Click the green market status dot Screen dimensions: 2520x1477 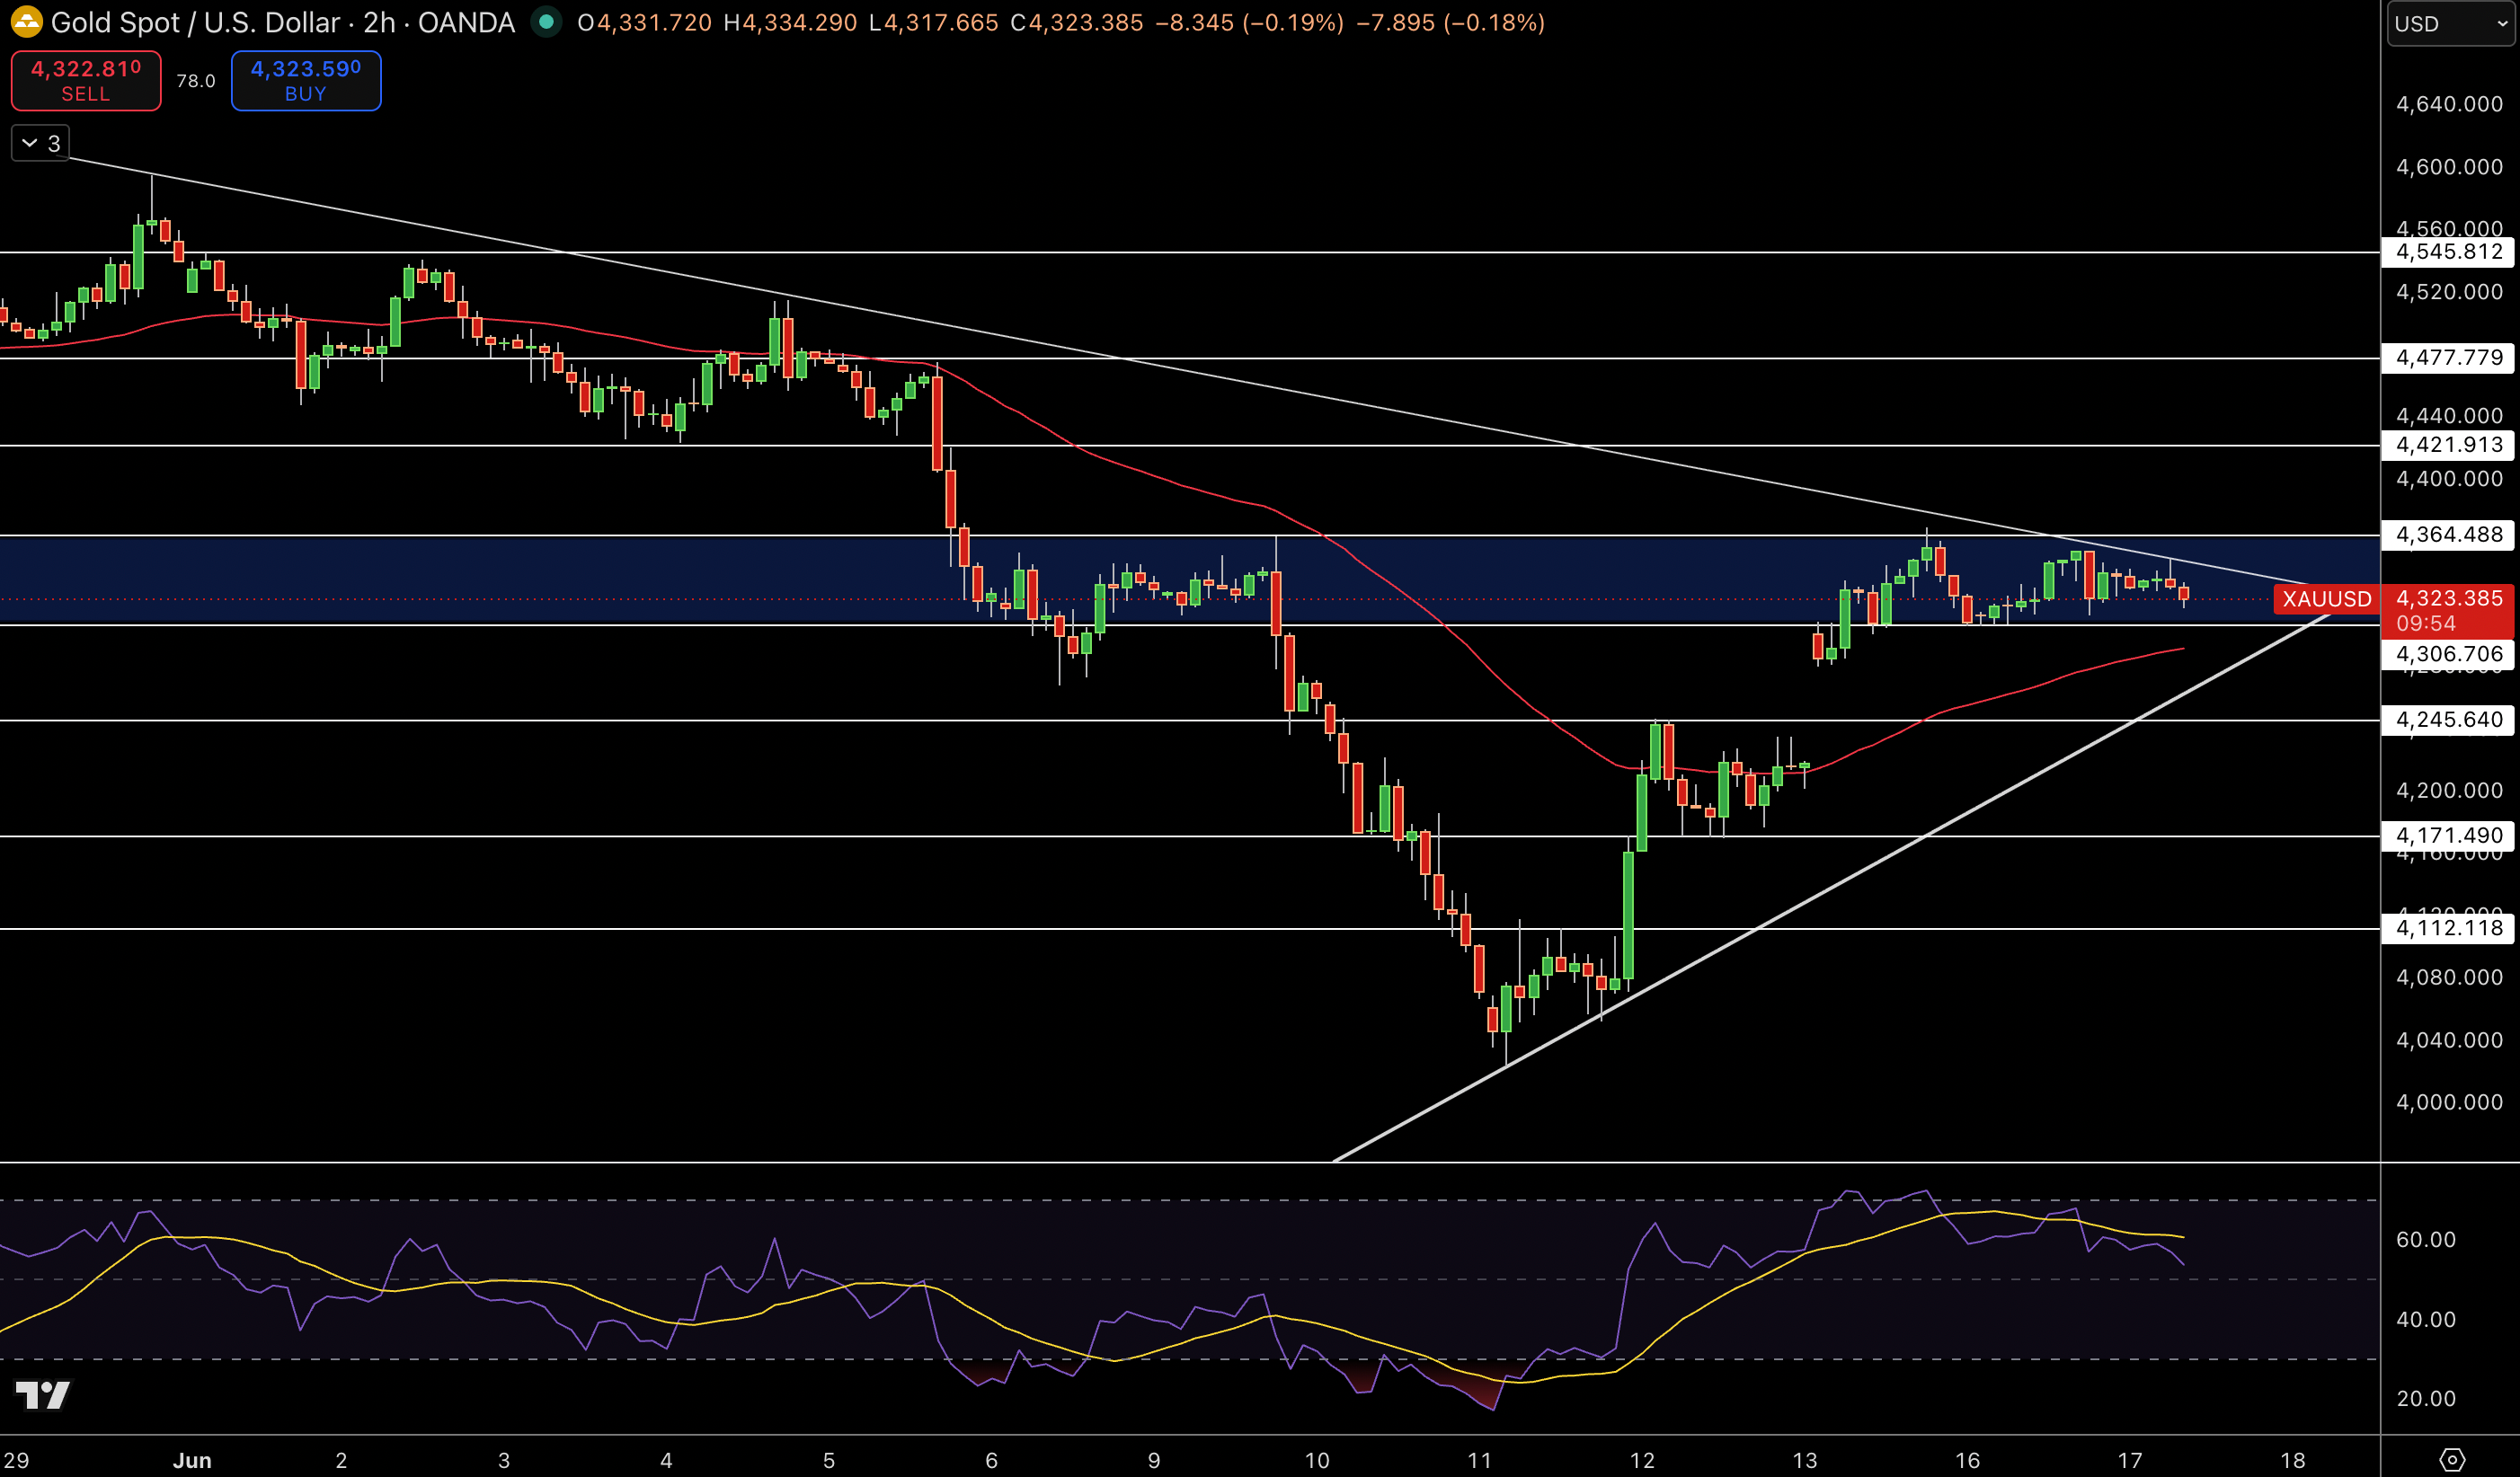coord(546,22)
